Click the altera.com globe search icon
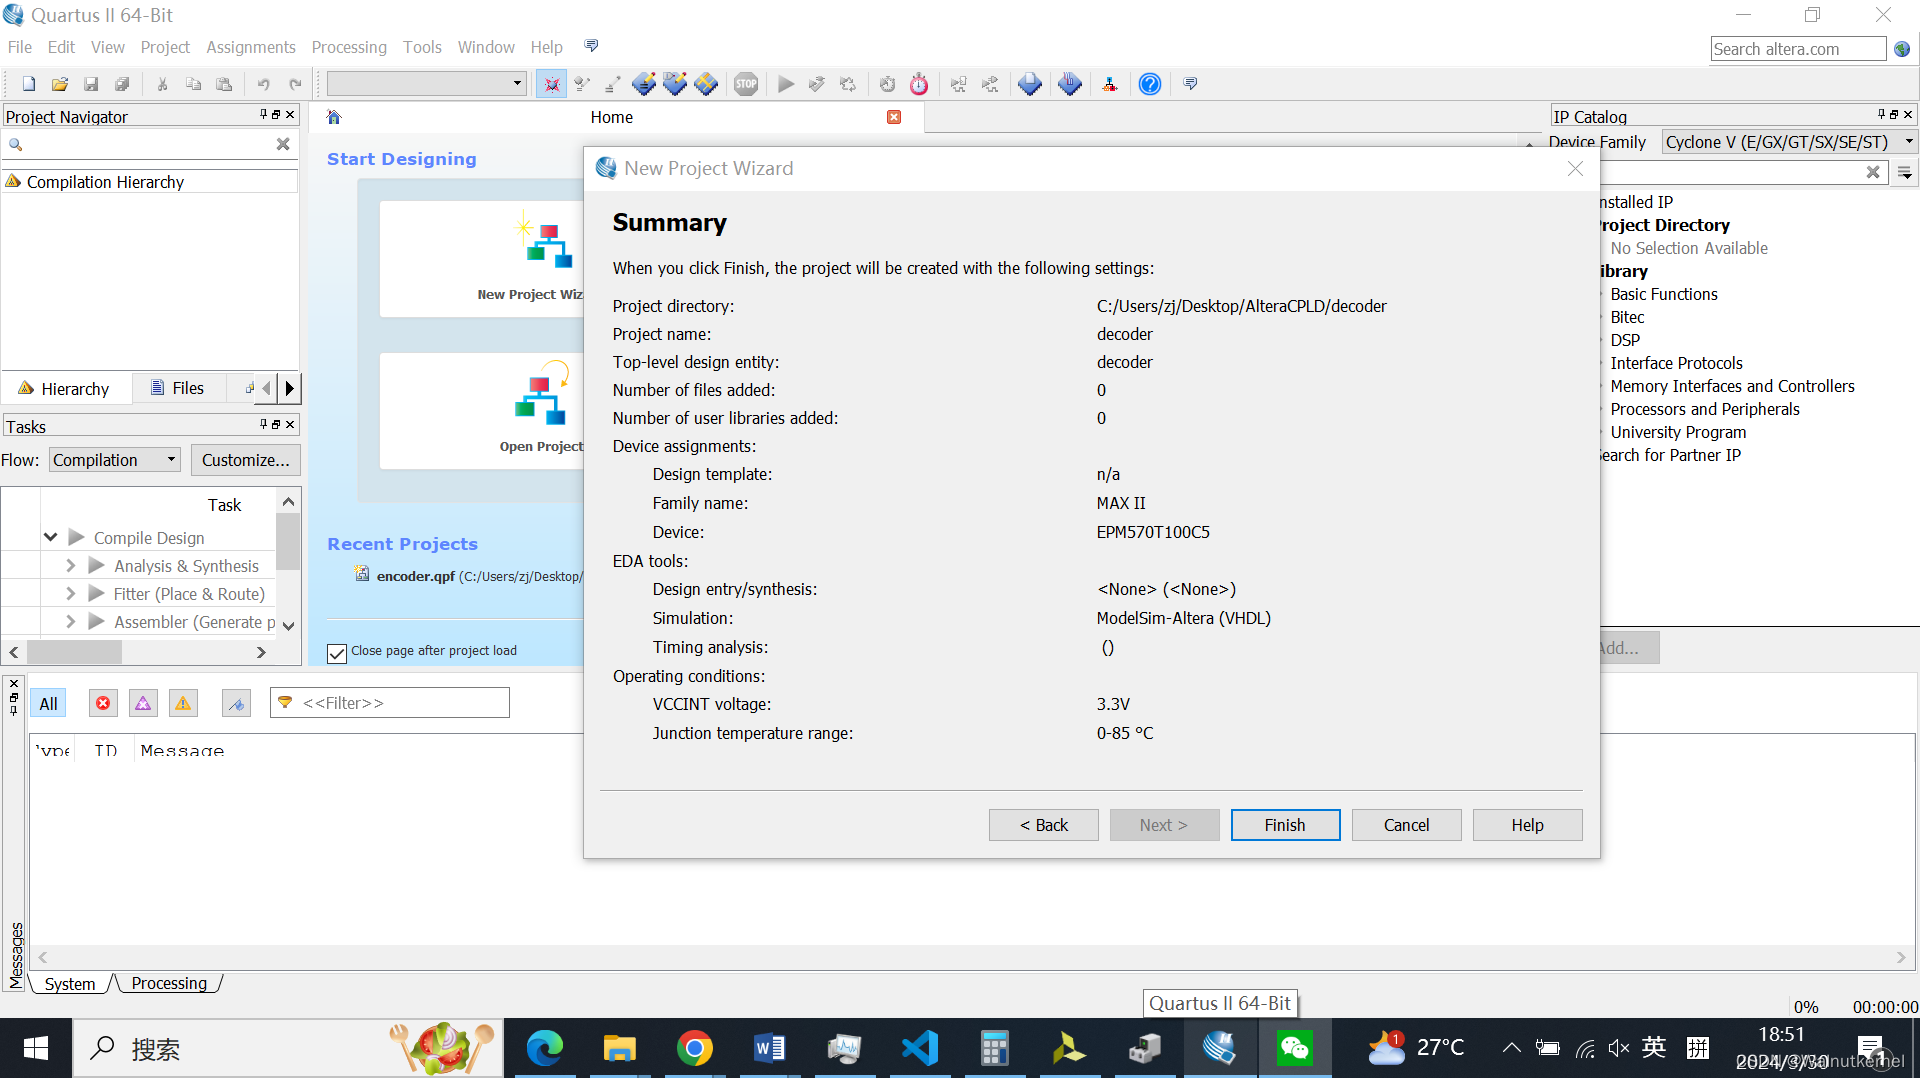1920x1078 pixels. (x=1902, y=49)
